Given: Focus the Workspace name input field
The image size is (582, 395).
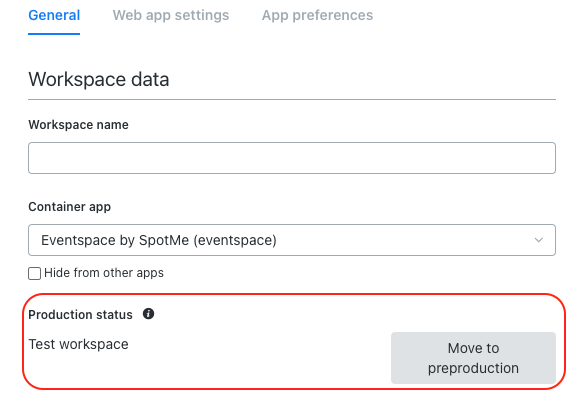Looking at the screenshot, I should click(x=292, y=158).
